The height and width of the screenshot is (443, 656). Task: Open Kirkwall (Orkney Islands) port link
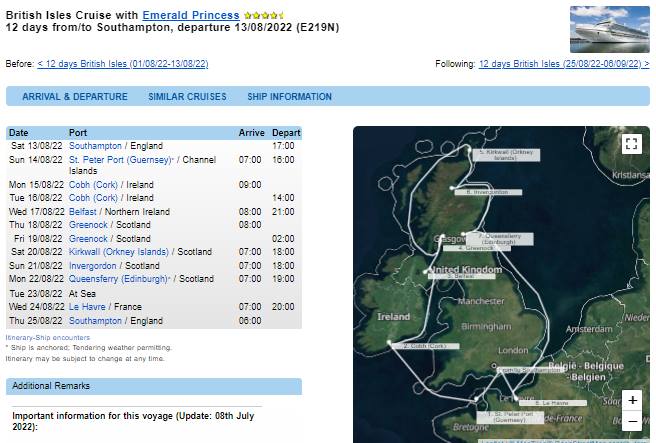tap(119, 252)
